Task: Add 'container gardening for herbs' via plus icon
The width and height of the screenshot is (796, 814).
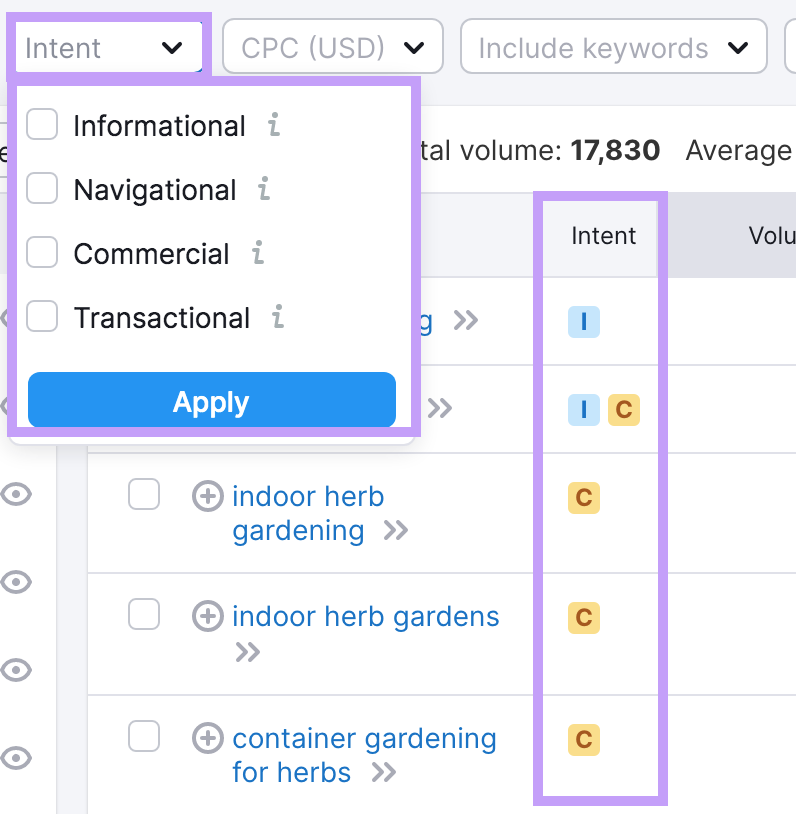Action: 207,737
